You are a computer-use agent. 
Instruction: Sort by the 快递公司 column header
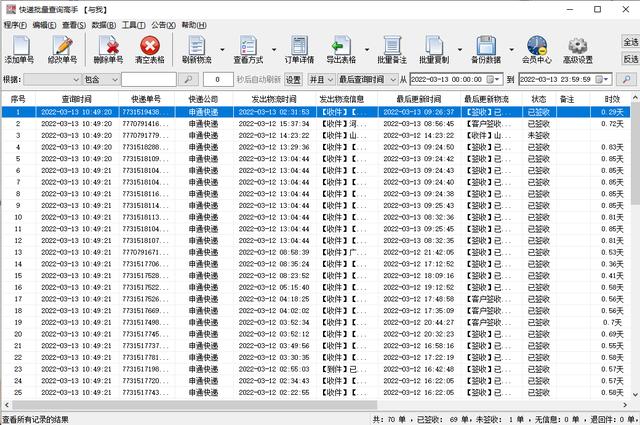coord(203,99)
